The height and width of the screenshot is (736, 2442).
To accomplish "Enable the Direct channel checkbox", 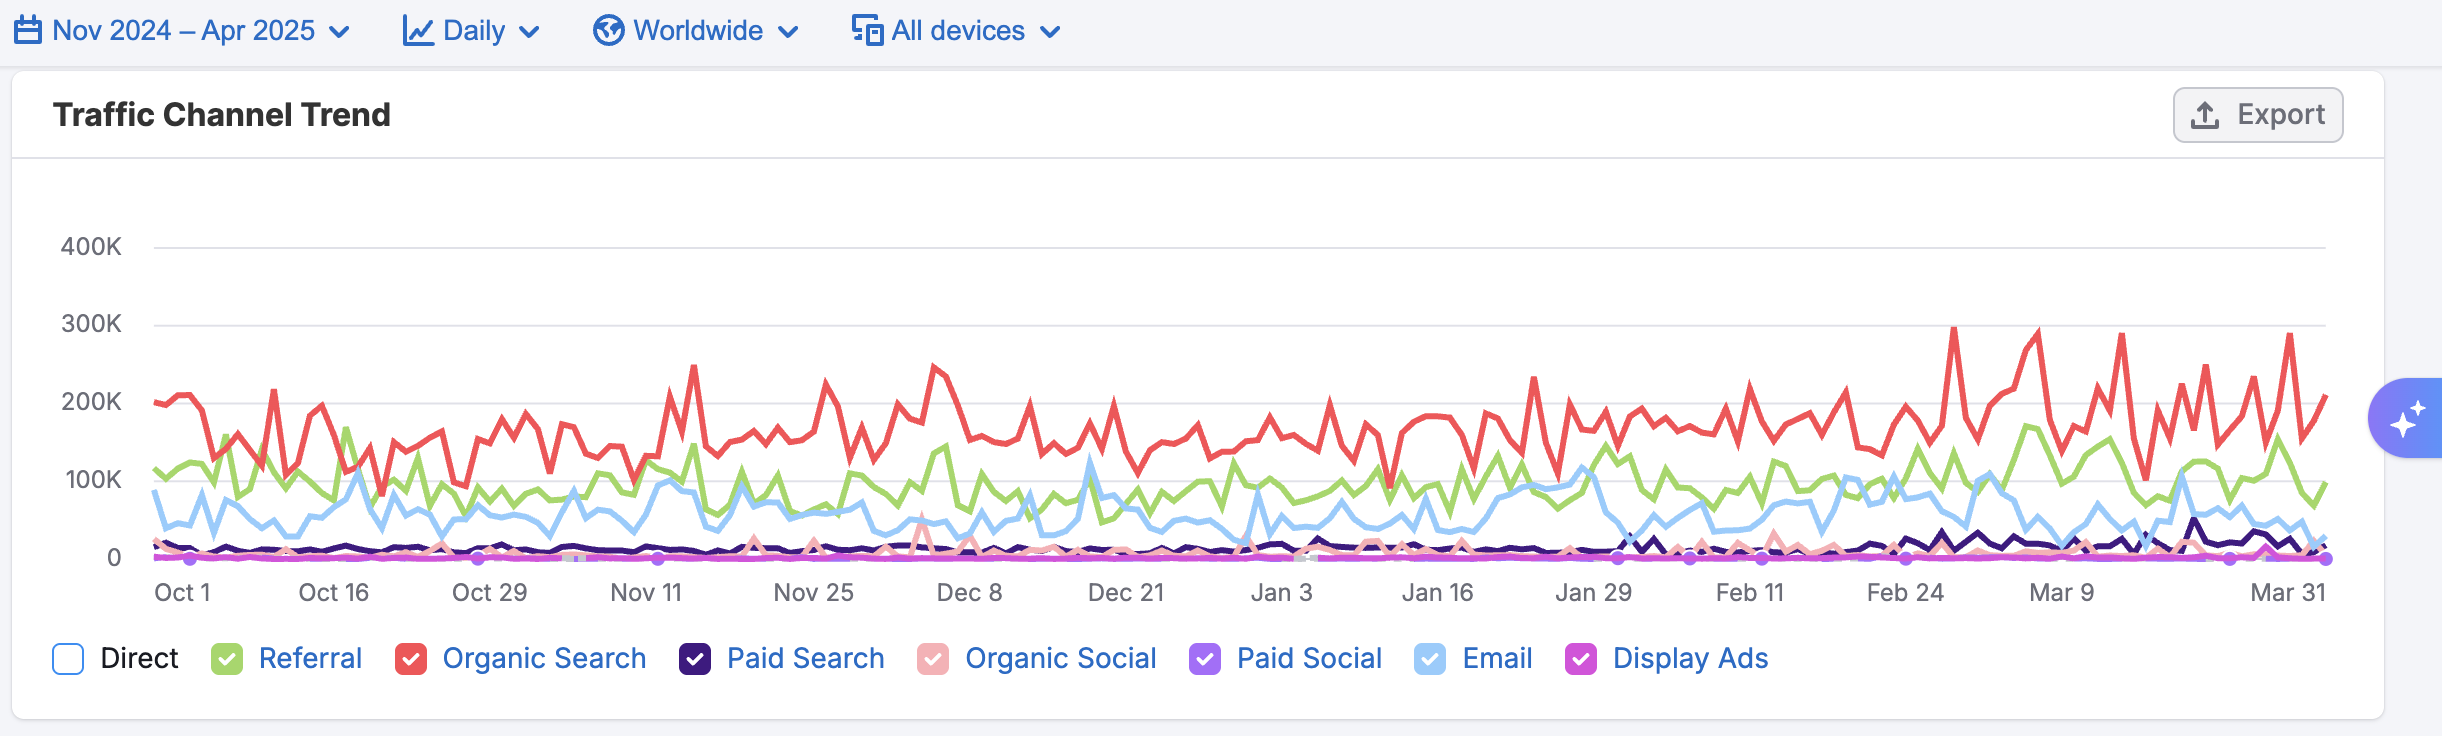I will tap(68, 659).
